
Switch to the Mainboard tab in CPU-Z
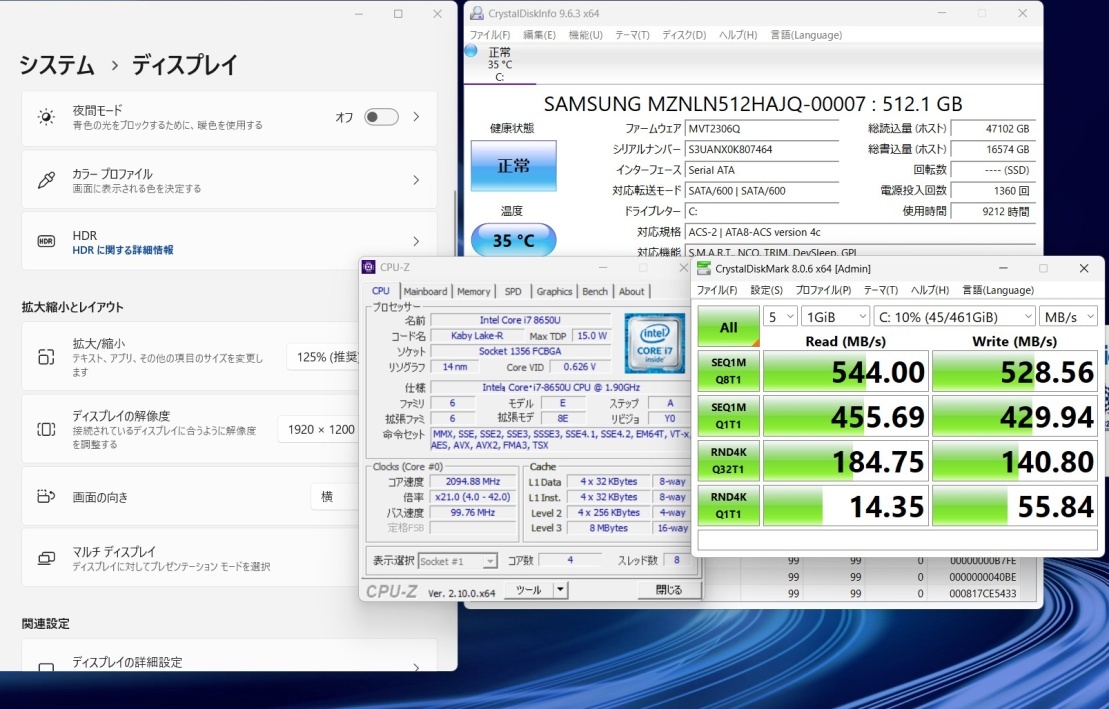click(x=425, y=292)
